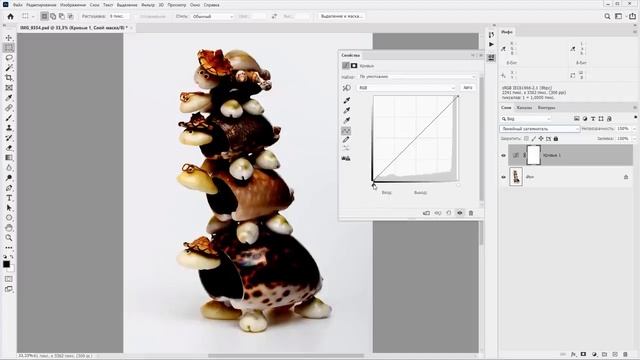Hide the Curves 1 adjustment layer
This screenshot has width=640, height=360.
tap(503, 156)
